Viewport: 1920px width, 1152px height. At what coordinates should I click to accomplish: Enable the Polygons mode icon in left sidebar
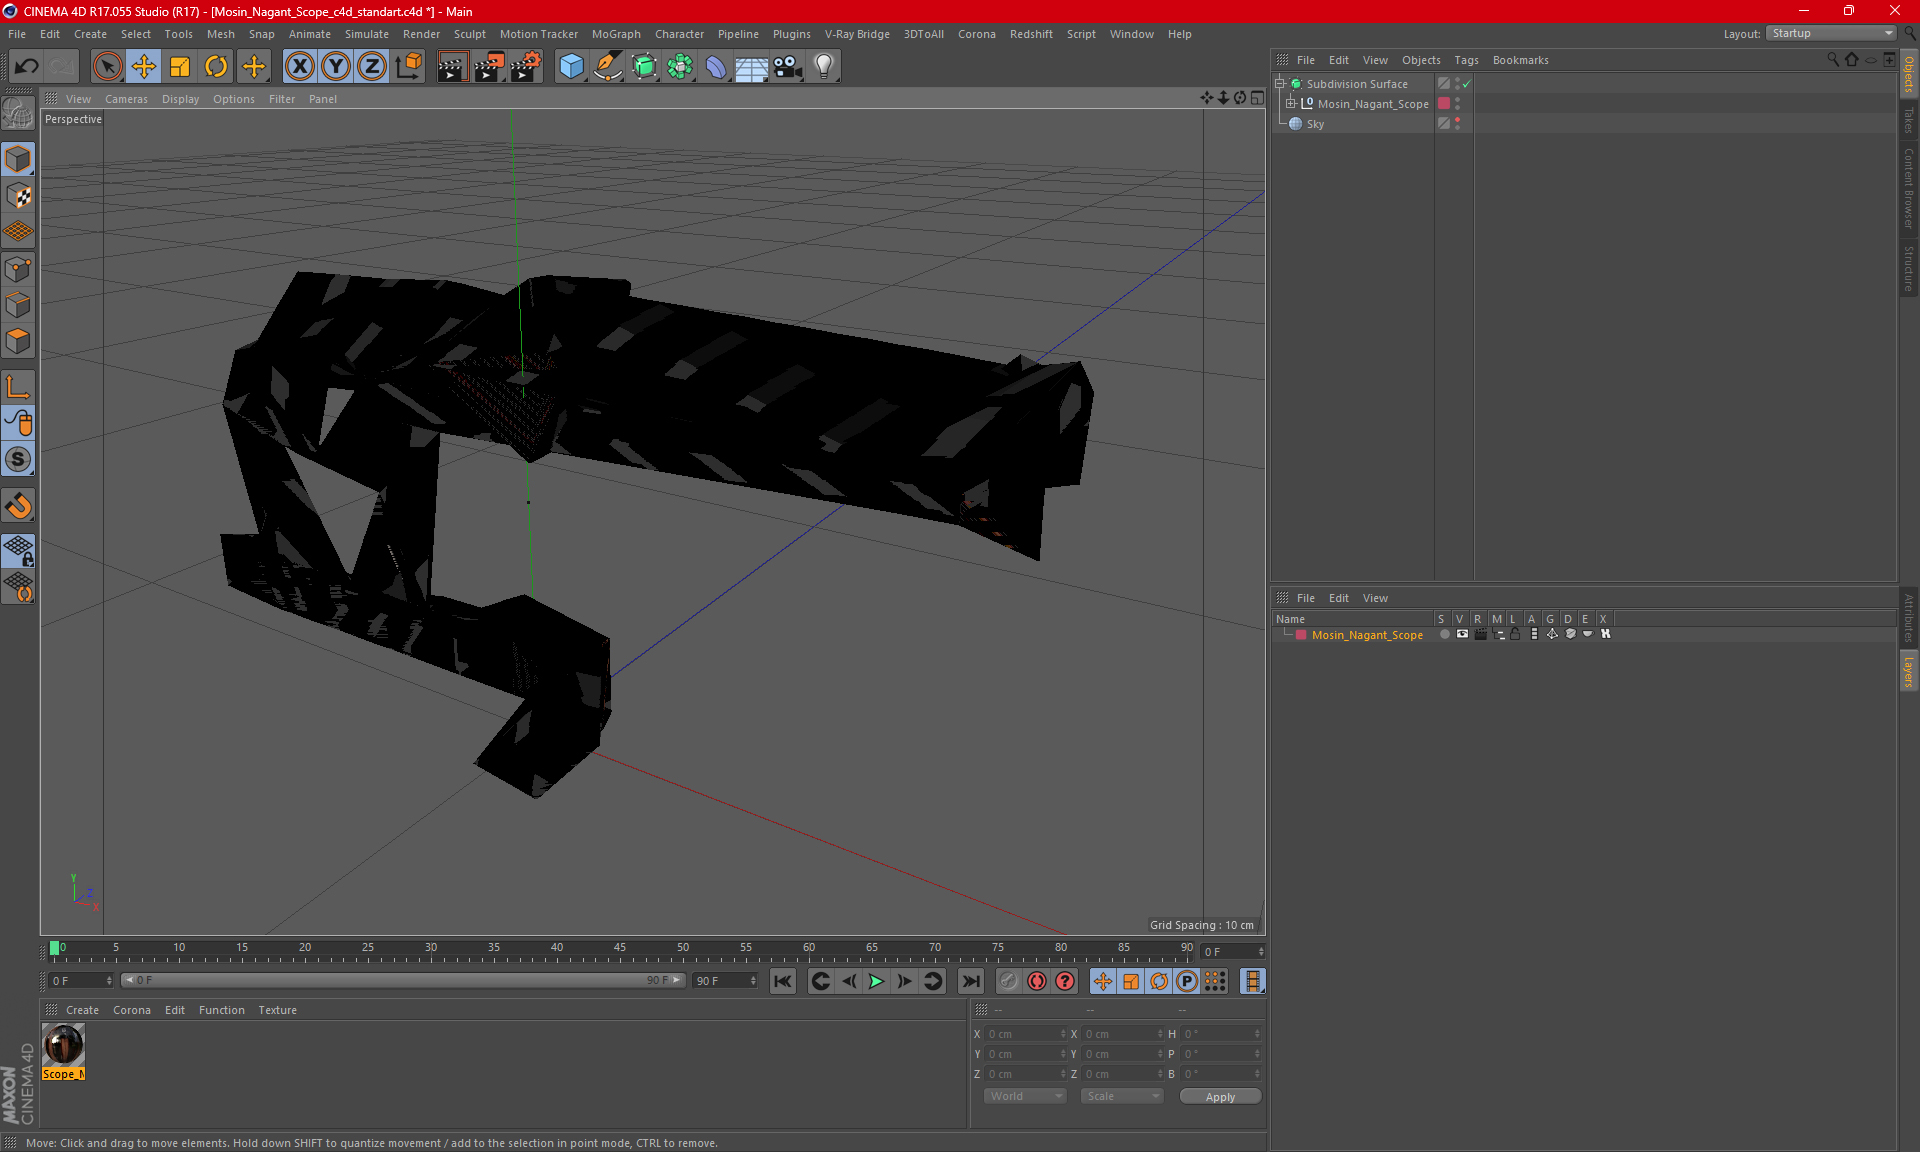coord(18,342)
